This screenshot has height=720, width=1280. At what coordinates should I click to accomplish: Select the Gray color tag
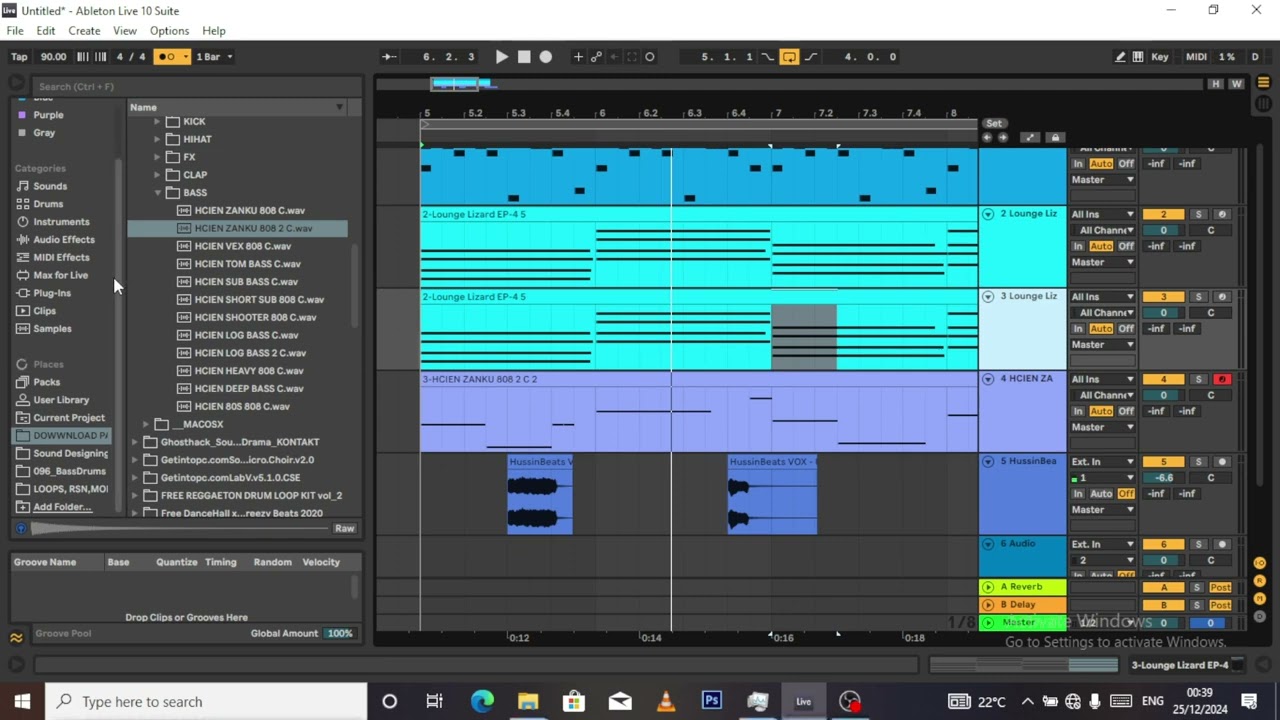44,133
